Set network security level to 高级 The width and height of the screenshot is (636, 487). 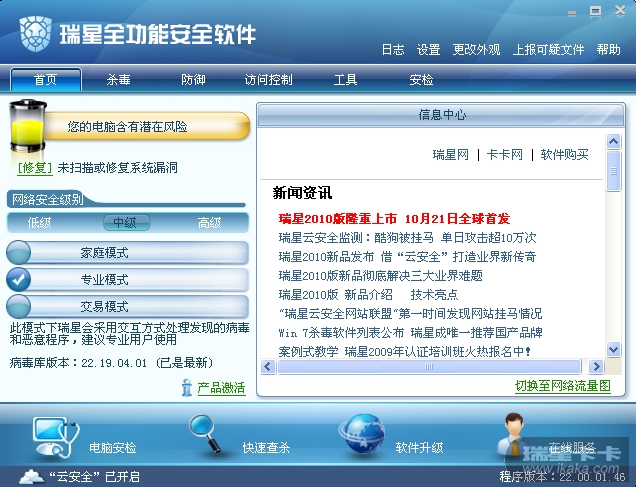pos(209,223)
